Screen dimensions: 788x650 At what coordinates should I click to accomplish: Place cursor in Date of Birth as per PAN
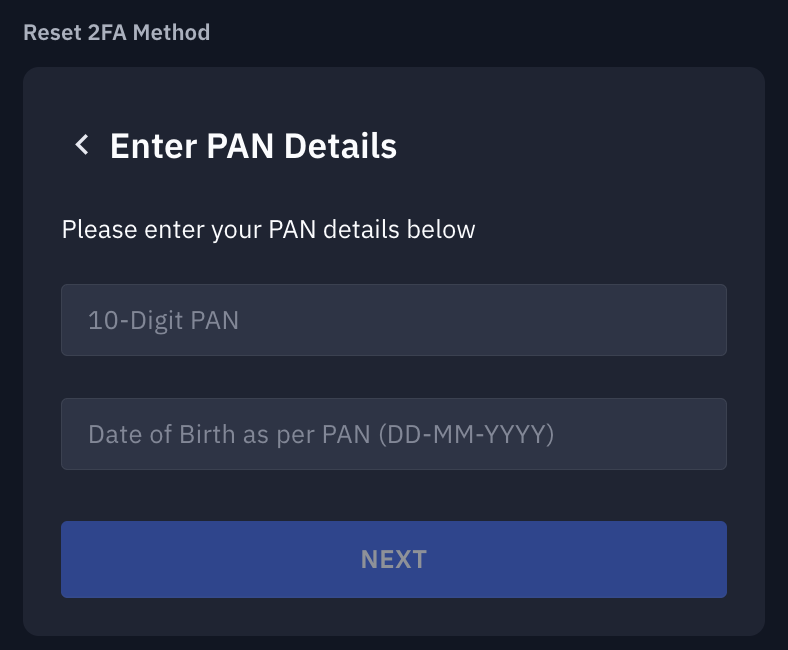[x=393, y=434]
